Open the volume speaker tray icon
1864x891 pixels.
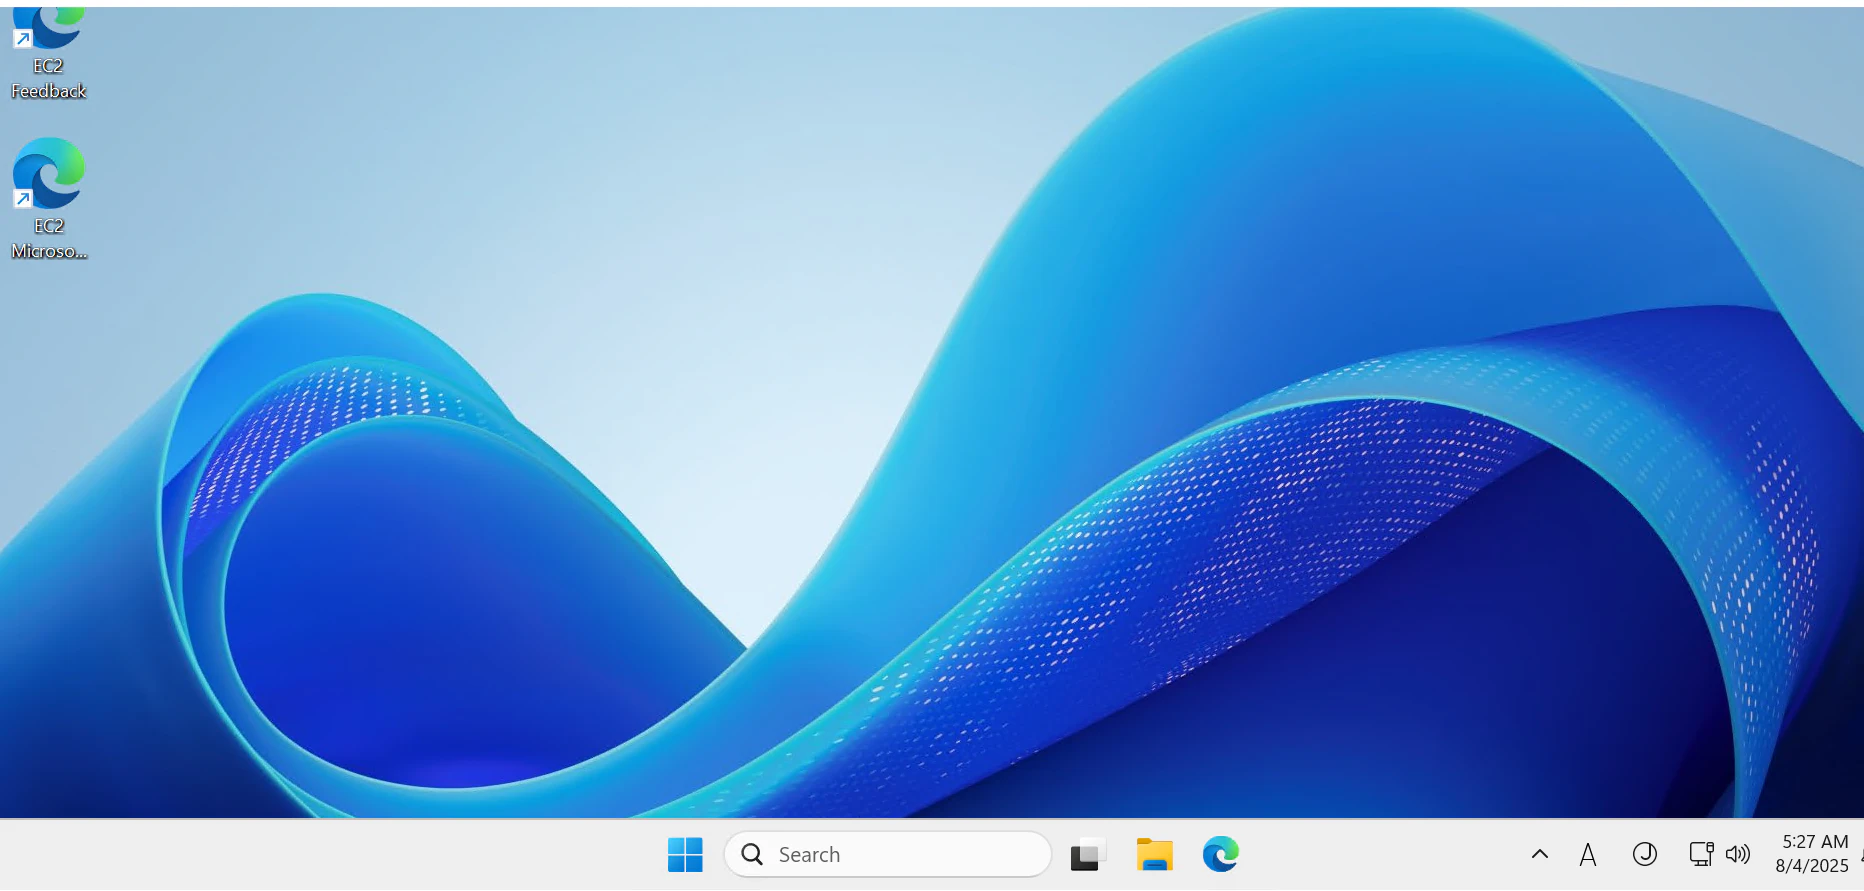tap(1738, 854)
